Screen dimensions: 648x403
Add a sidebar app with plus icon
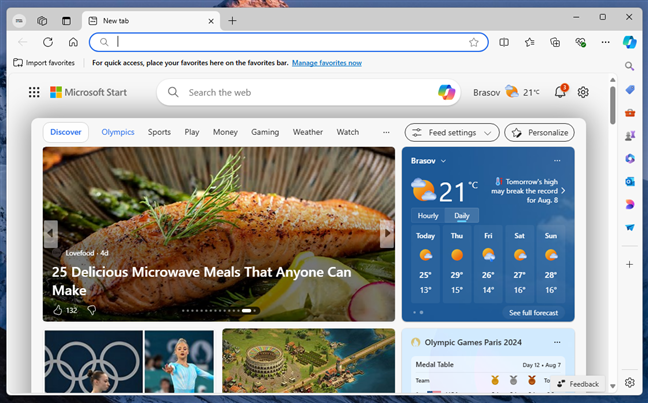coord(629,265)
